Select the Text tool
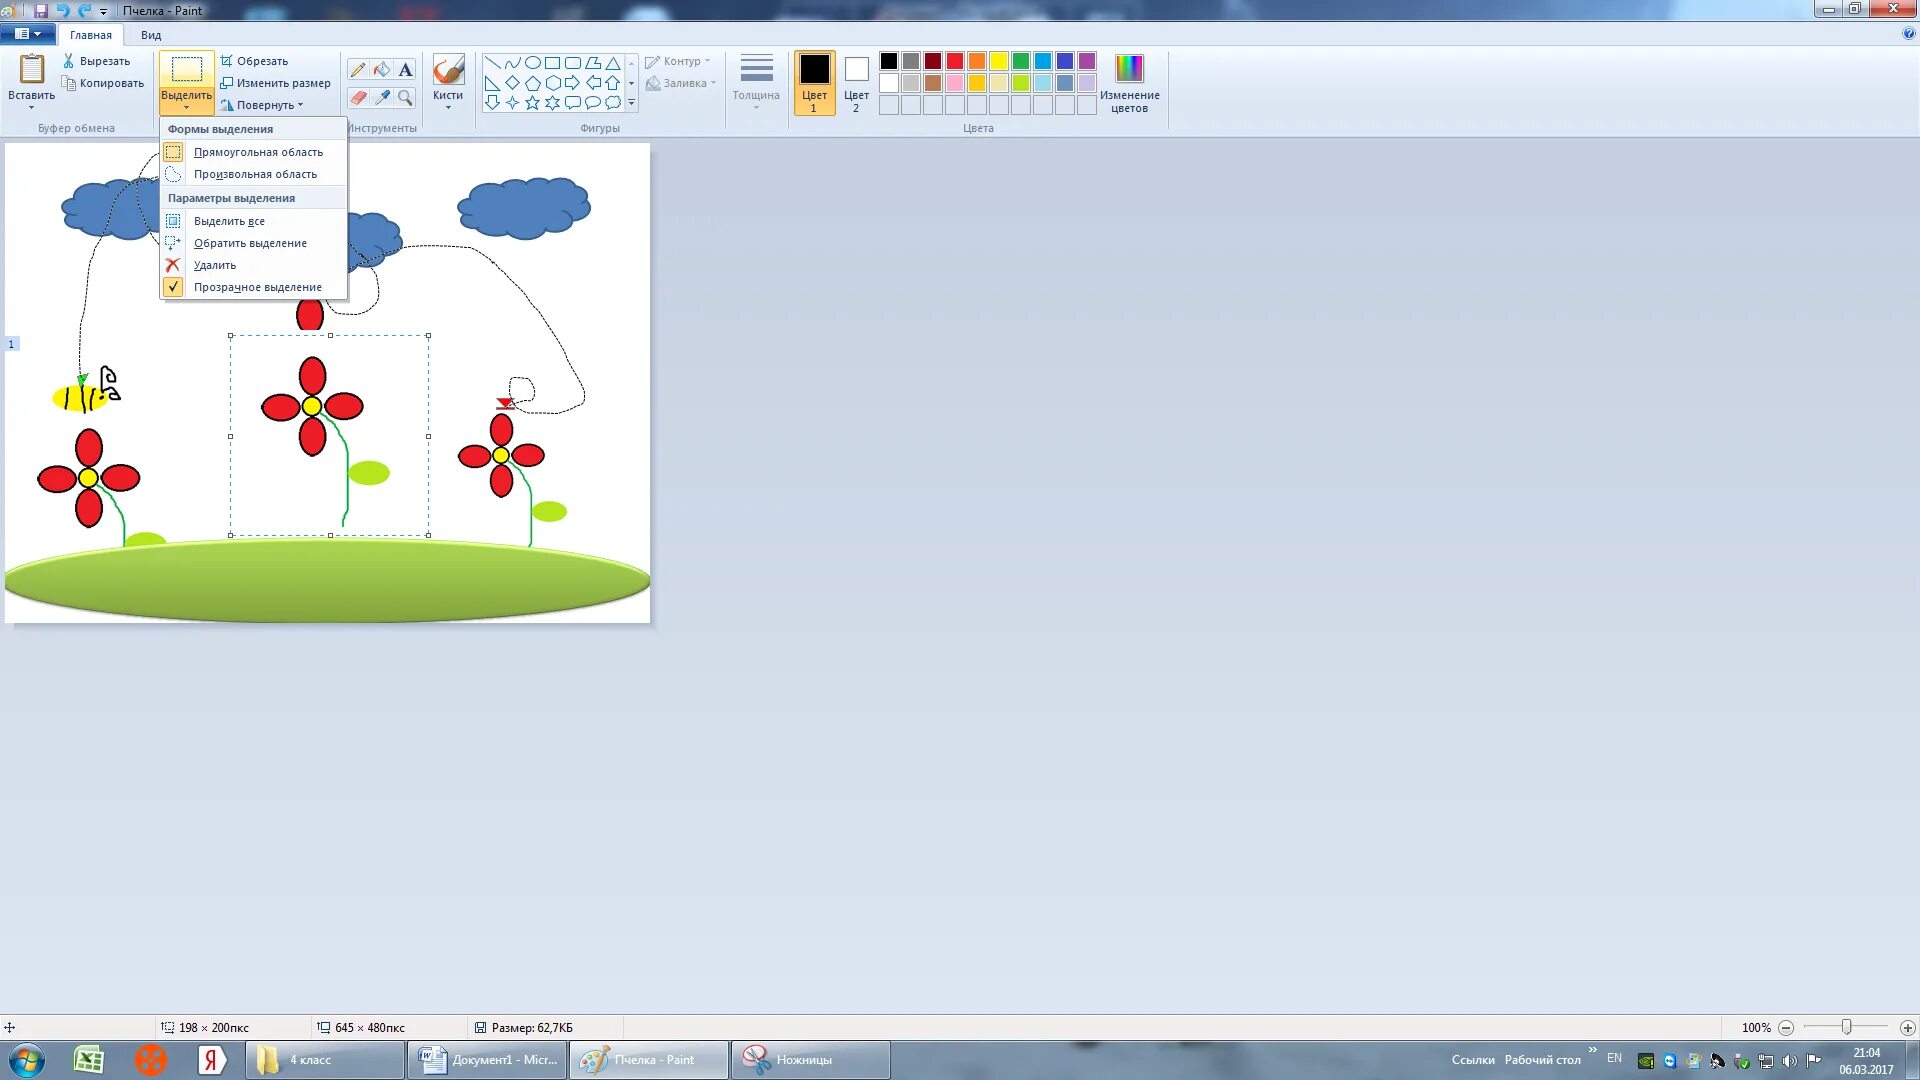The image size is (1920, 1080). click(405, 70)
